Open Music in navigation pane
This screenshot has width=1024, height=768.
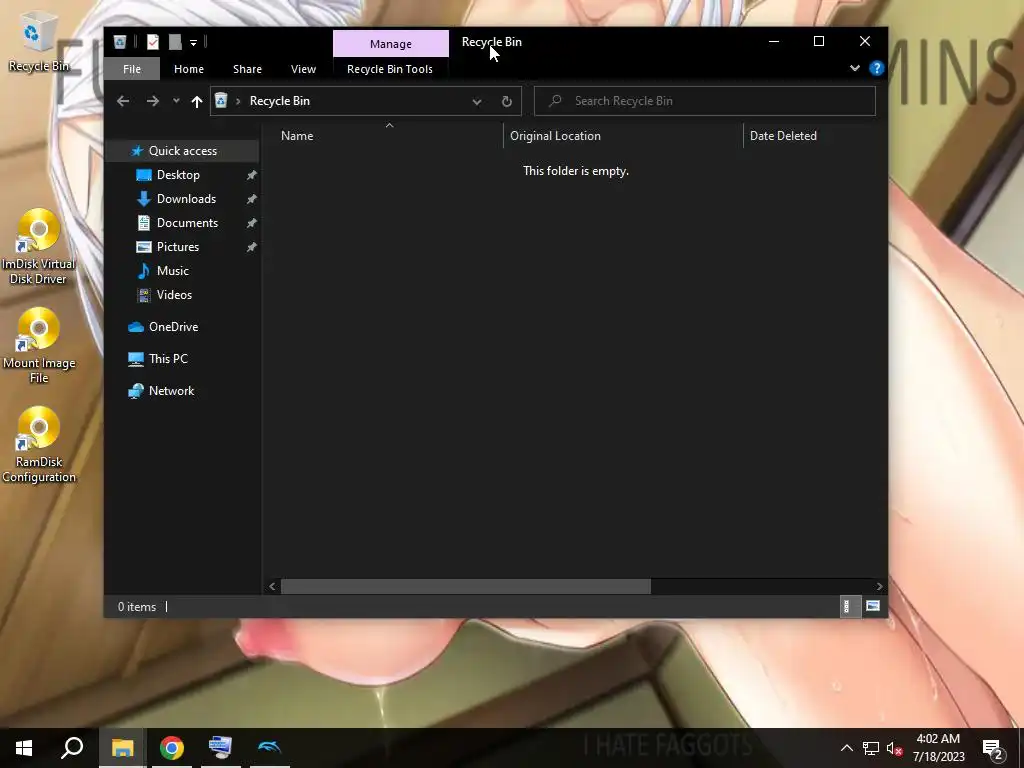[x=172, y=271]
